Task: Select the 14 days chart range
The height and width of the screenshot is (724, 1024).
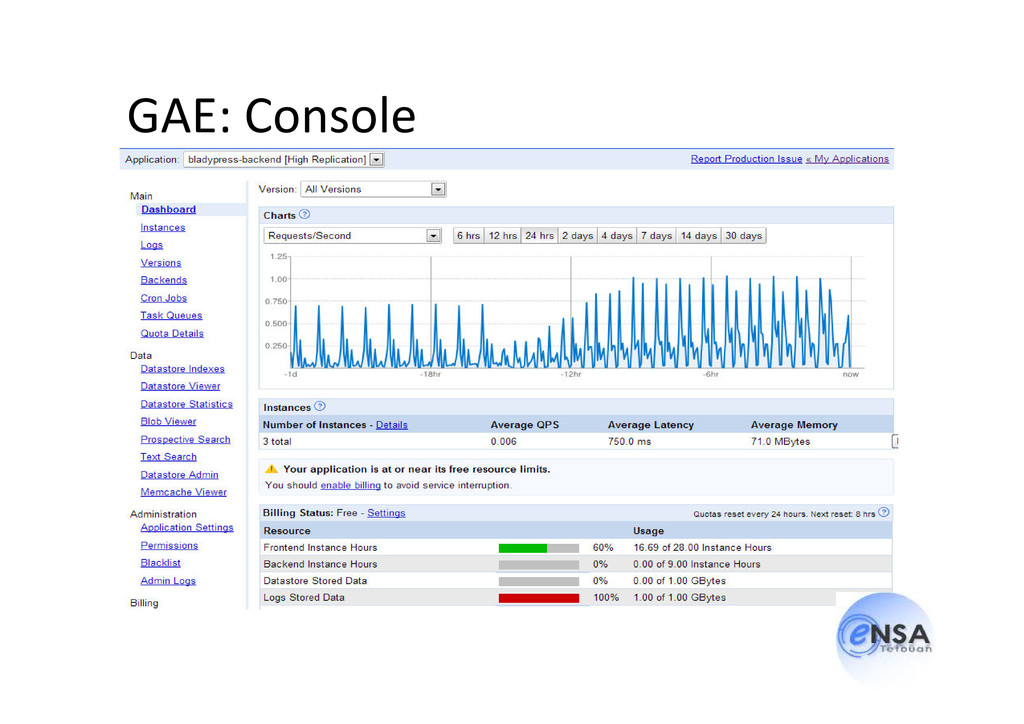Action: tap(698, 236)
